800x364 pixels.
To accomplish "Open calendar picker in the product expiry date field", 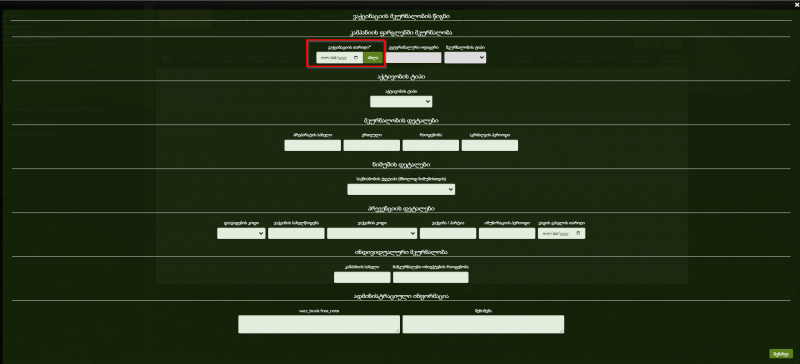I will tap(578, 233).
